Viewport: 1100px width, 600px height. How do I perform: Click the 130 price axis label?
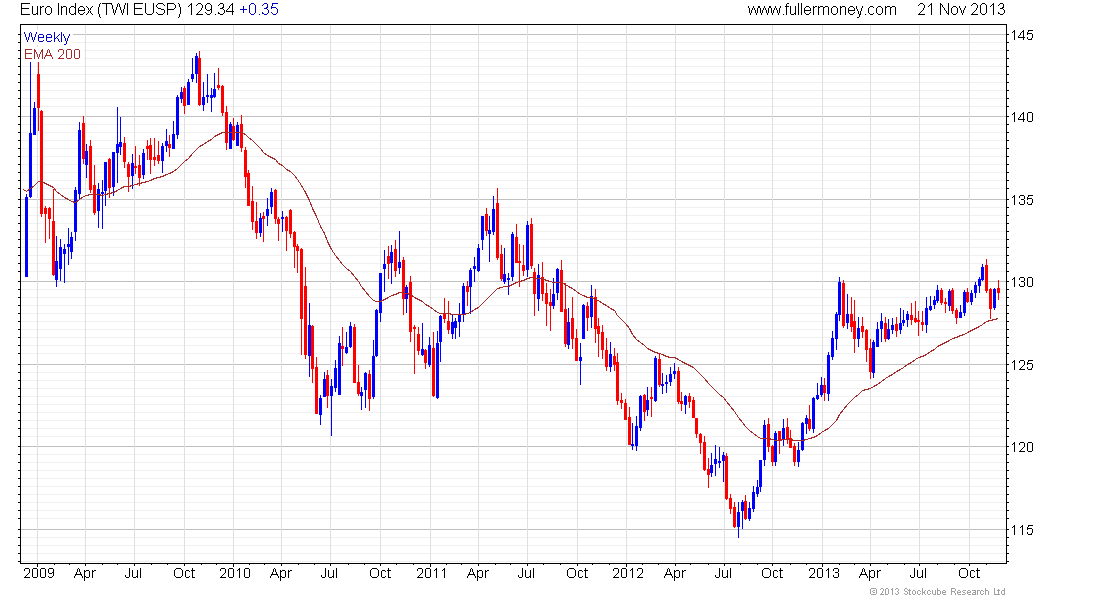1022,282
